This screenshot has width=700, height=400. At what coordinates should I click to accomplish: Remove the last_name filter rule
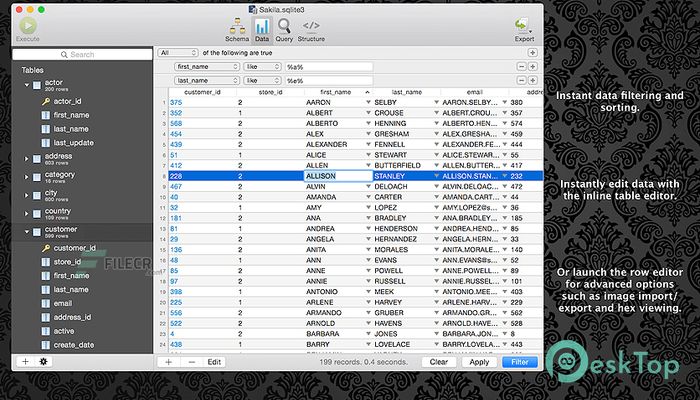[521, 80]
